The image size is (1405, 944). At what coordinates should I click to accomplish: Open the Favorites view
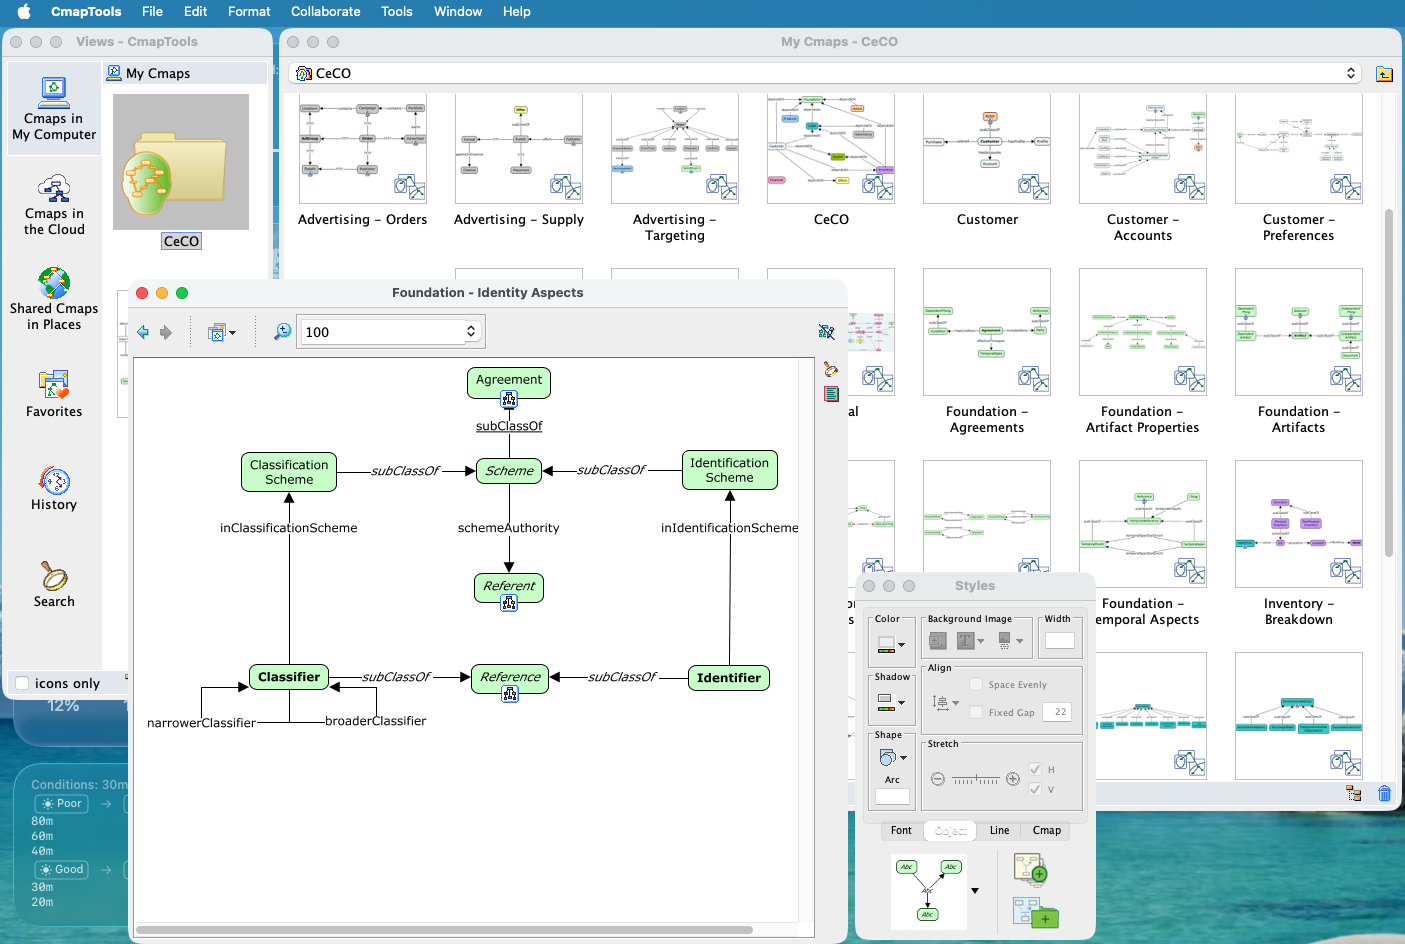54,394
